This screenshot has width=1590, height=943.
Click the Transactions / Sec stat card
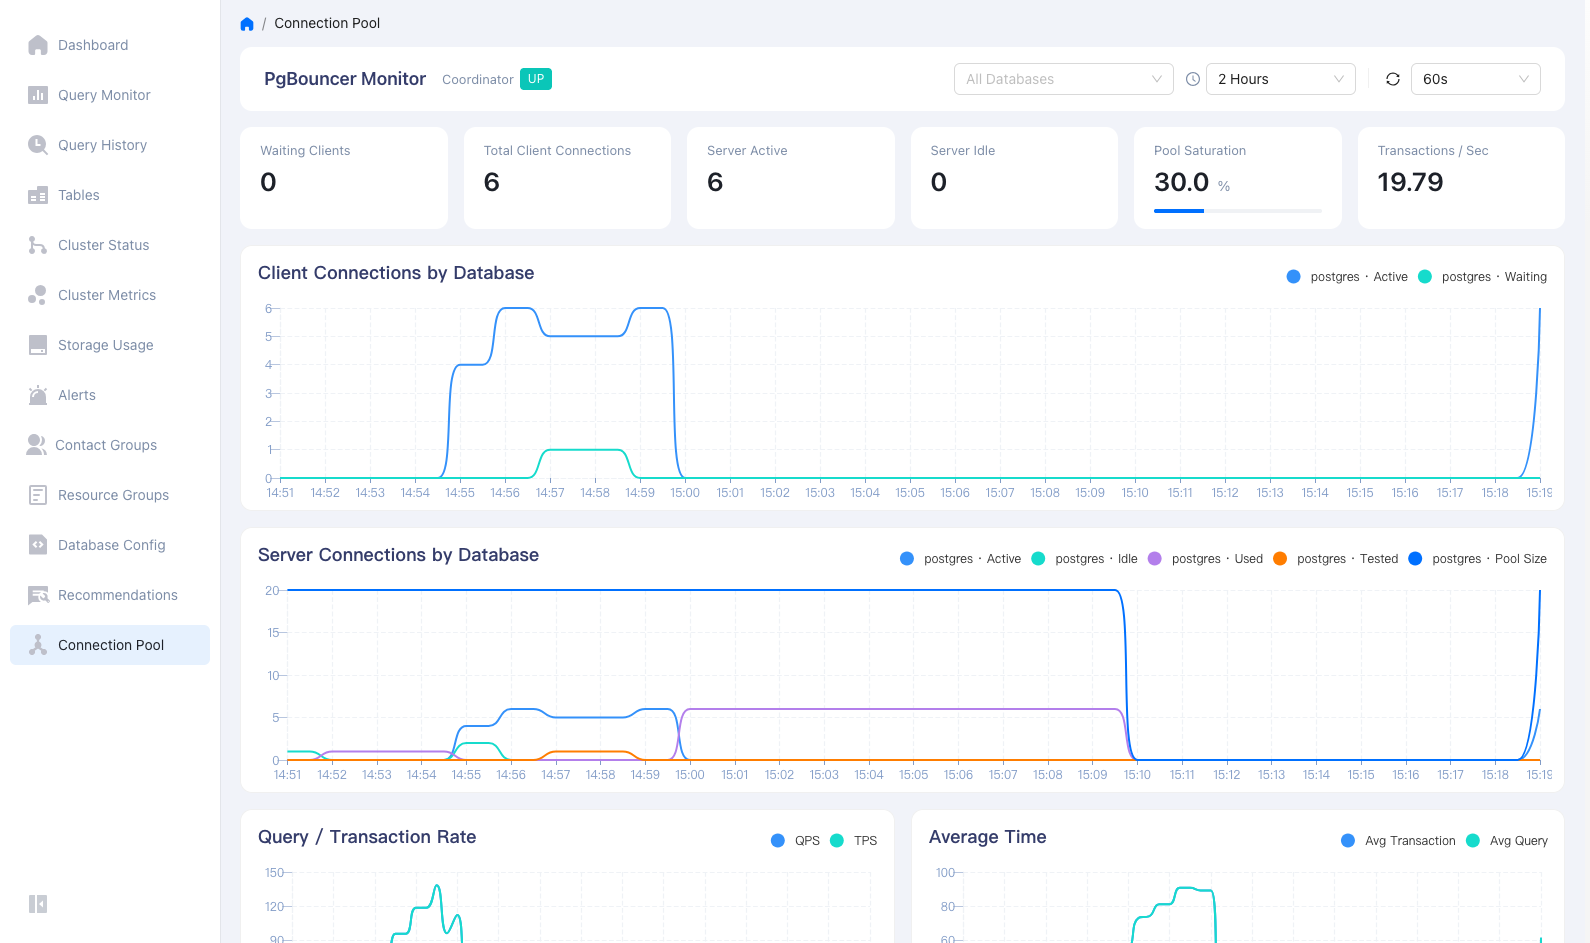click(1461, 178)
